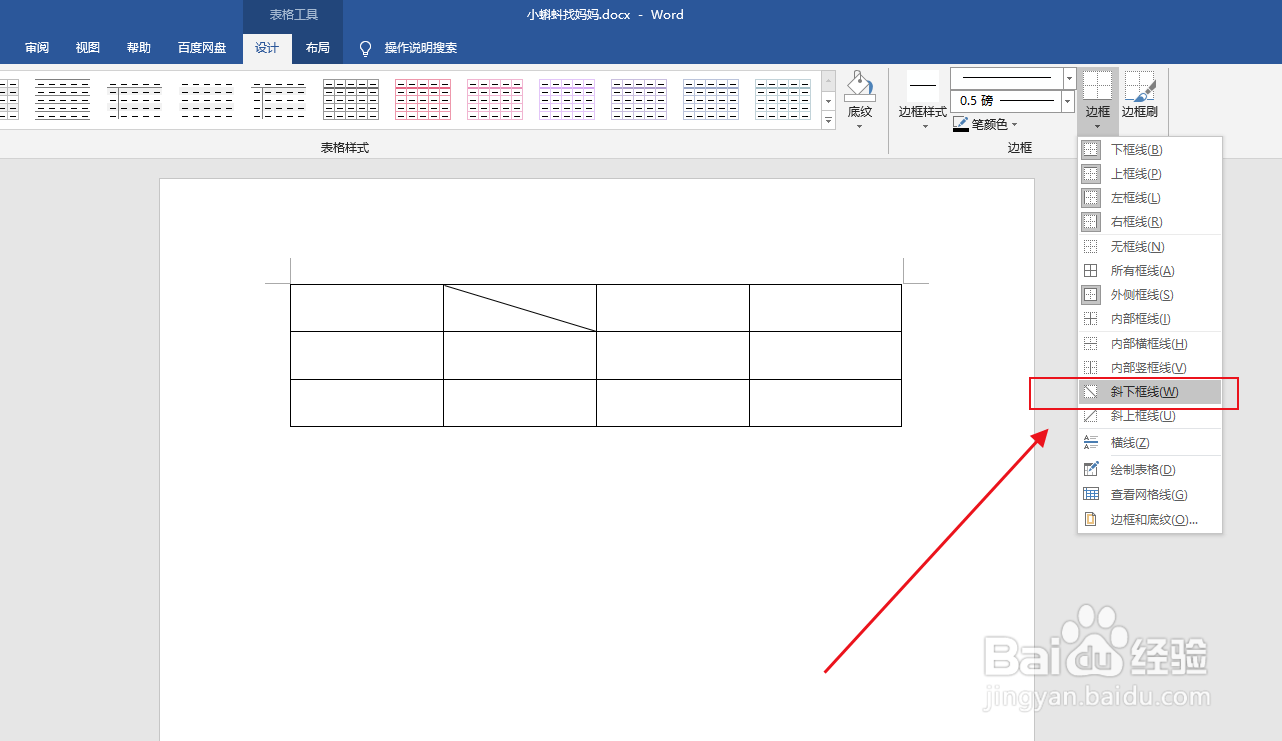Apply 内部竖框线 inside vertical border icon
Image resolution: width=1282 pixels, height=741 pixels.
[x=1091, y=368]
